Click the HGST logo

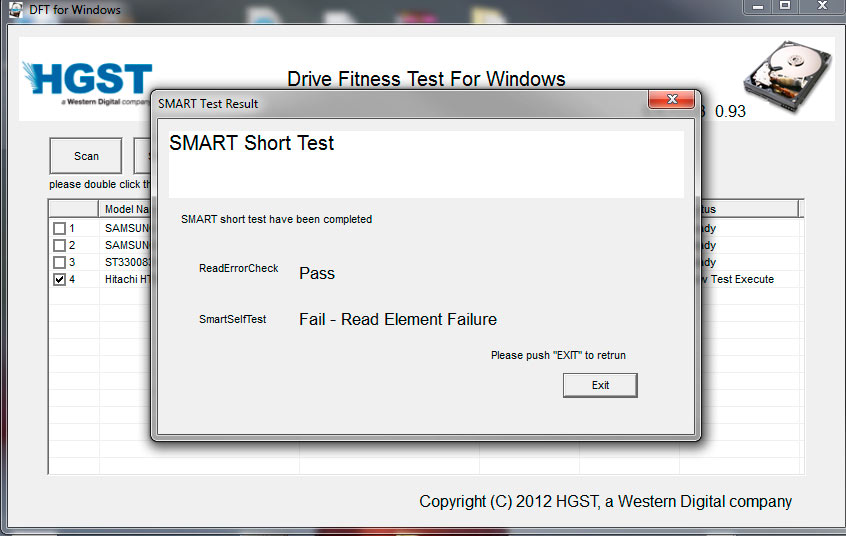tap(87, 83)
